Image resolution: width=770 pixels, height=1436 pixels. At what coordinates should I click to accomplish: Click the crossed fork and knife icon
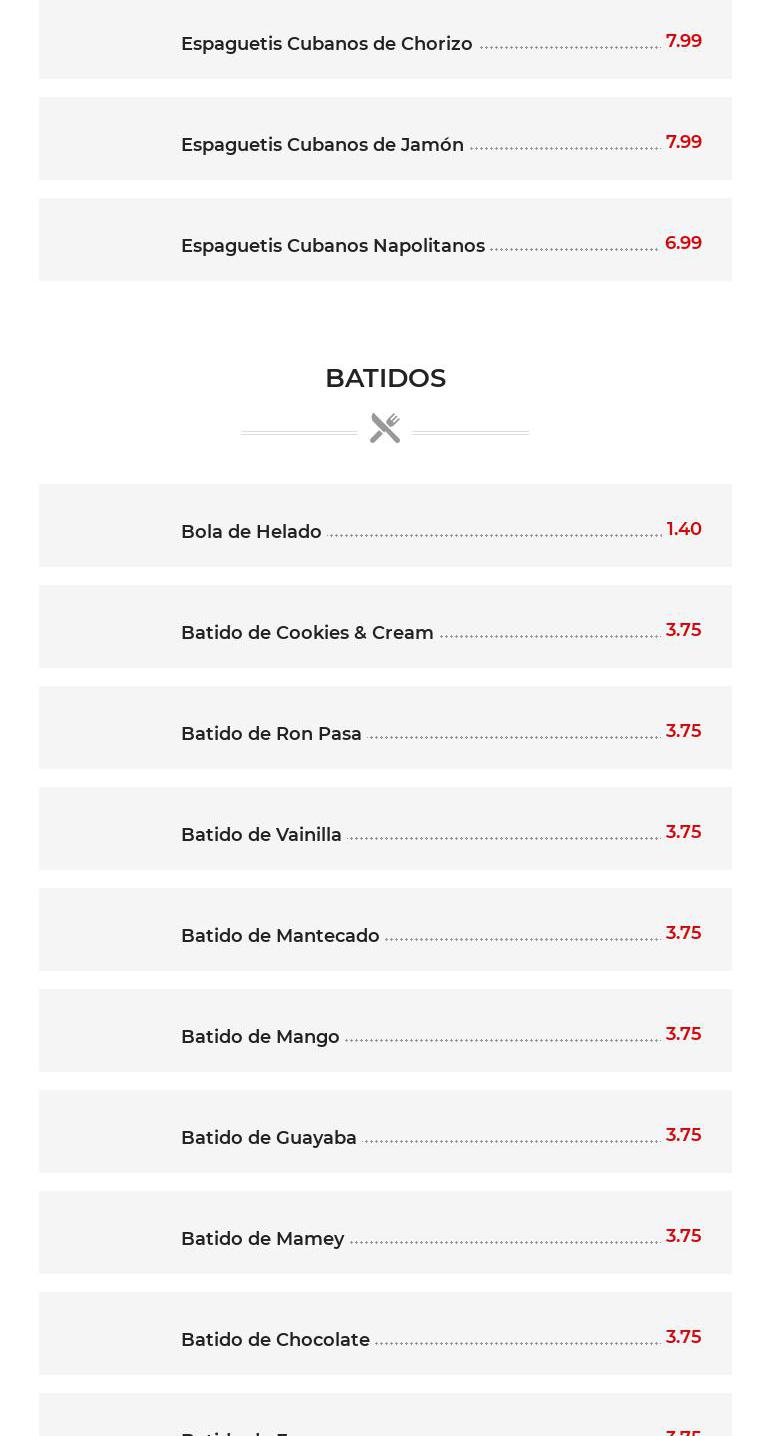point(385,428)
